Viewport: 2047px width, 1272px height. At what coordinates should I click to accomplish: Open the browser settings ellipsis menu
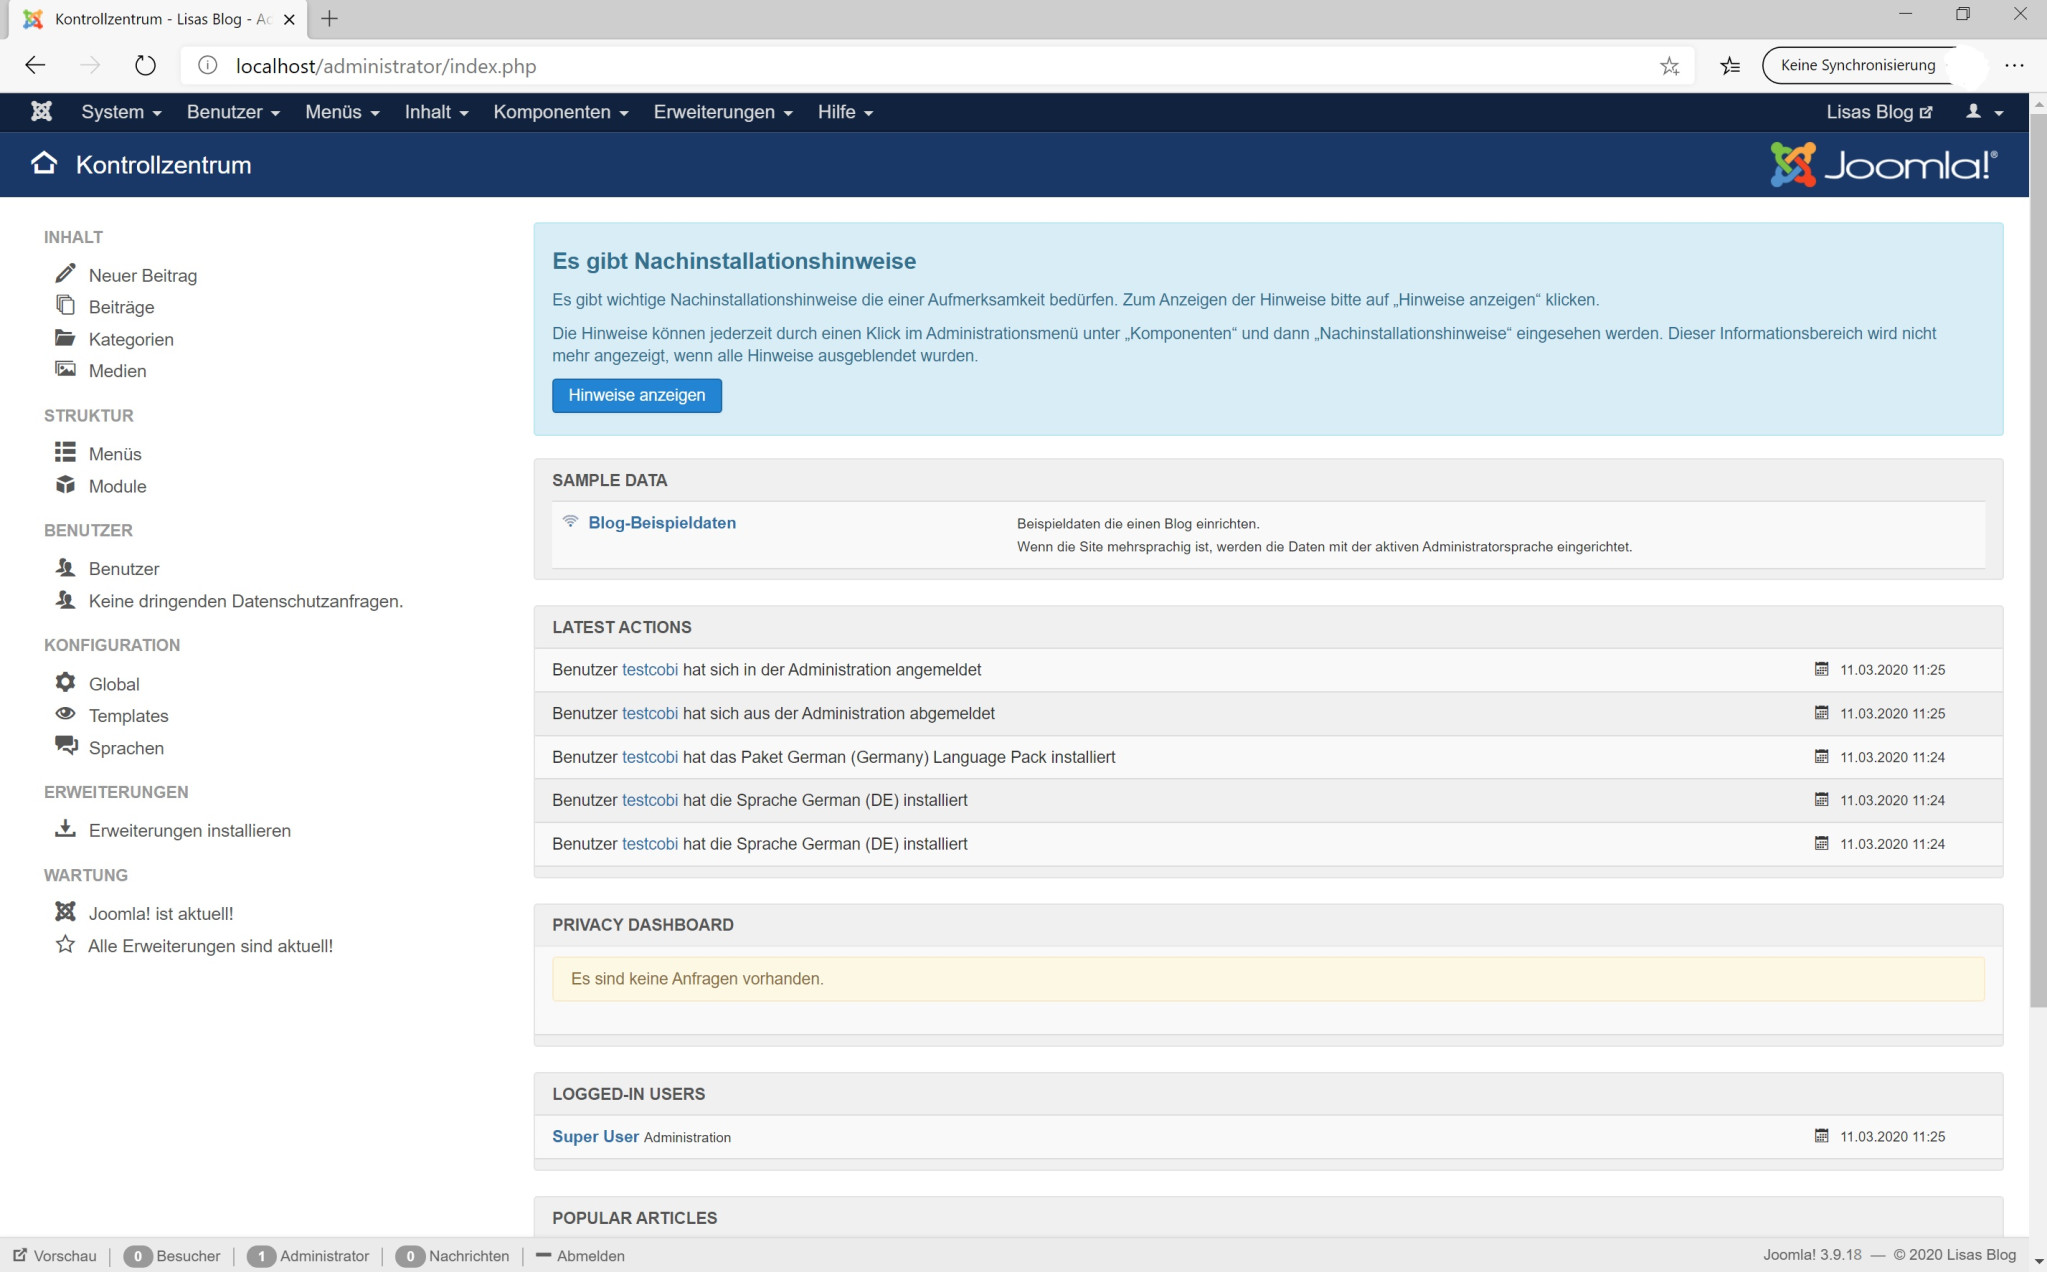[x=2014, y=65]
